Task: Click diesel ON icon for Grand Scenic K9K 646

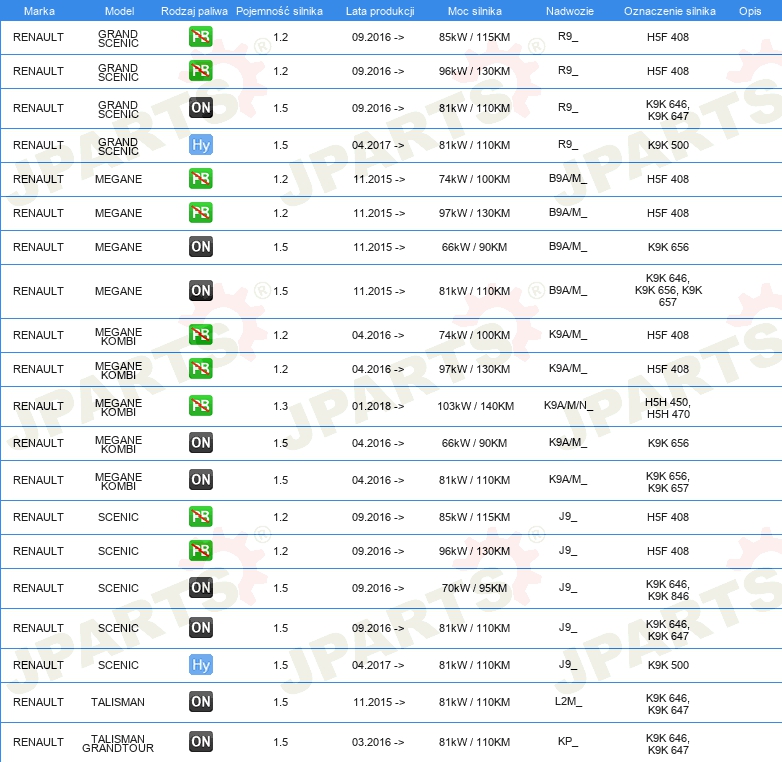Action: click(200, 108)
